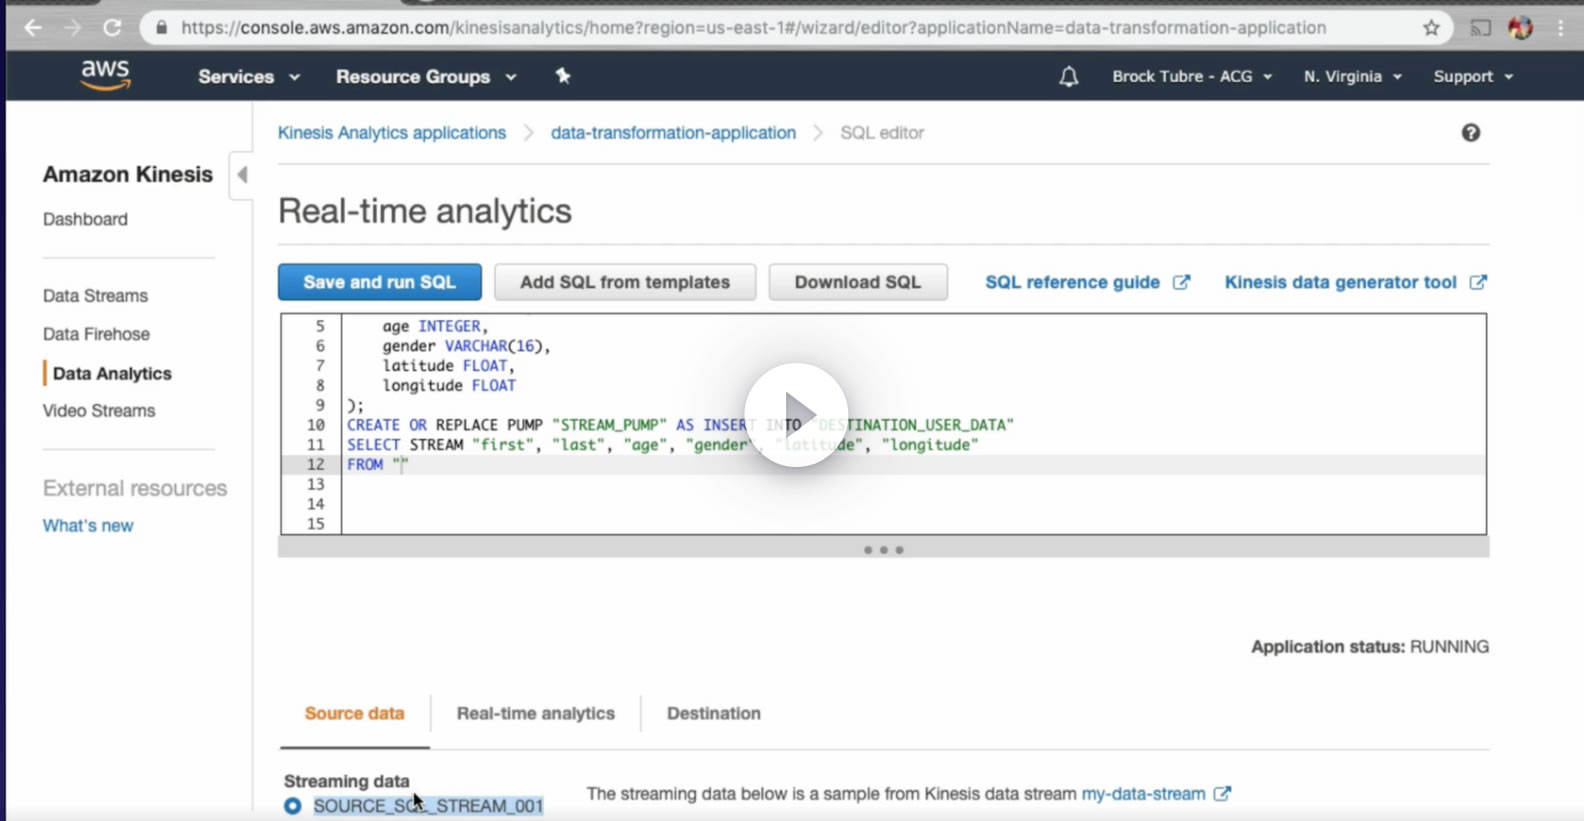Click the browser address bar URL
Screen dimensions: 1584x821
click(x=753, y=28)
